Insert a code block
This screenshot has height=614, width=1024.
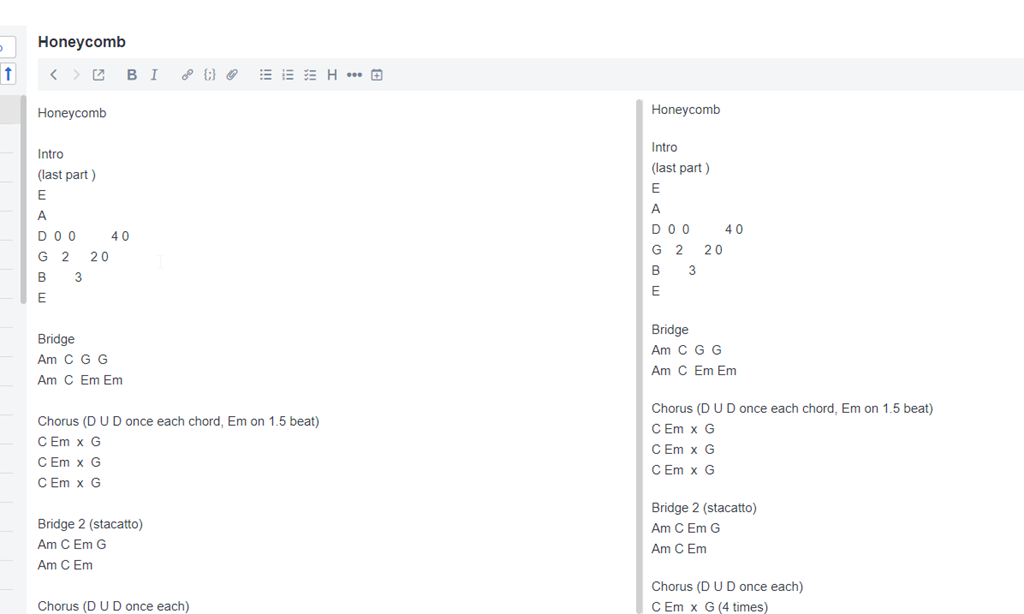[x=209, y=75]
